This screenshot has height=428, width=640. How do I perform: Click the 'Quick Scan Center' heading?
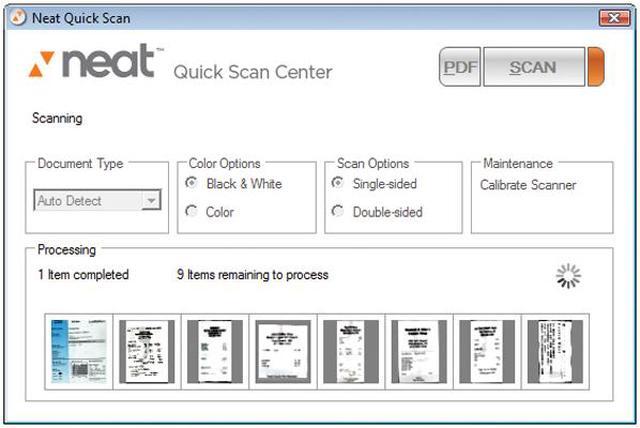tap(253, 72)
